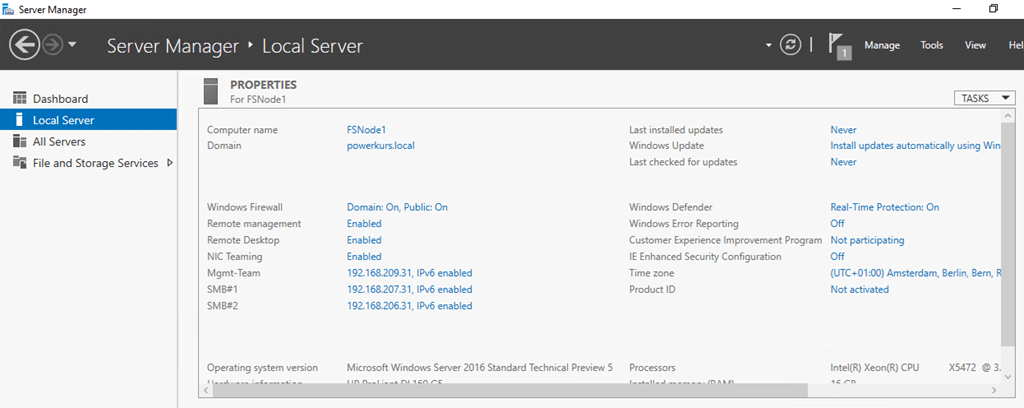This screenshot has width=1024, height=408.
Task: Click the powerkurs.local domain link
Action: click(381, 146)
